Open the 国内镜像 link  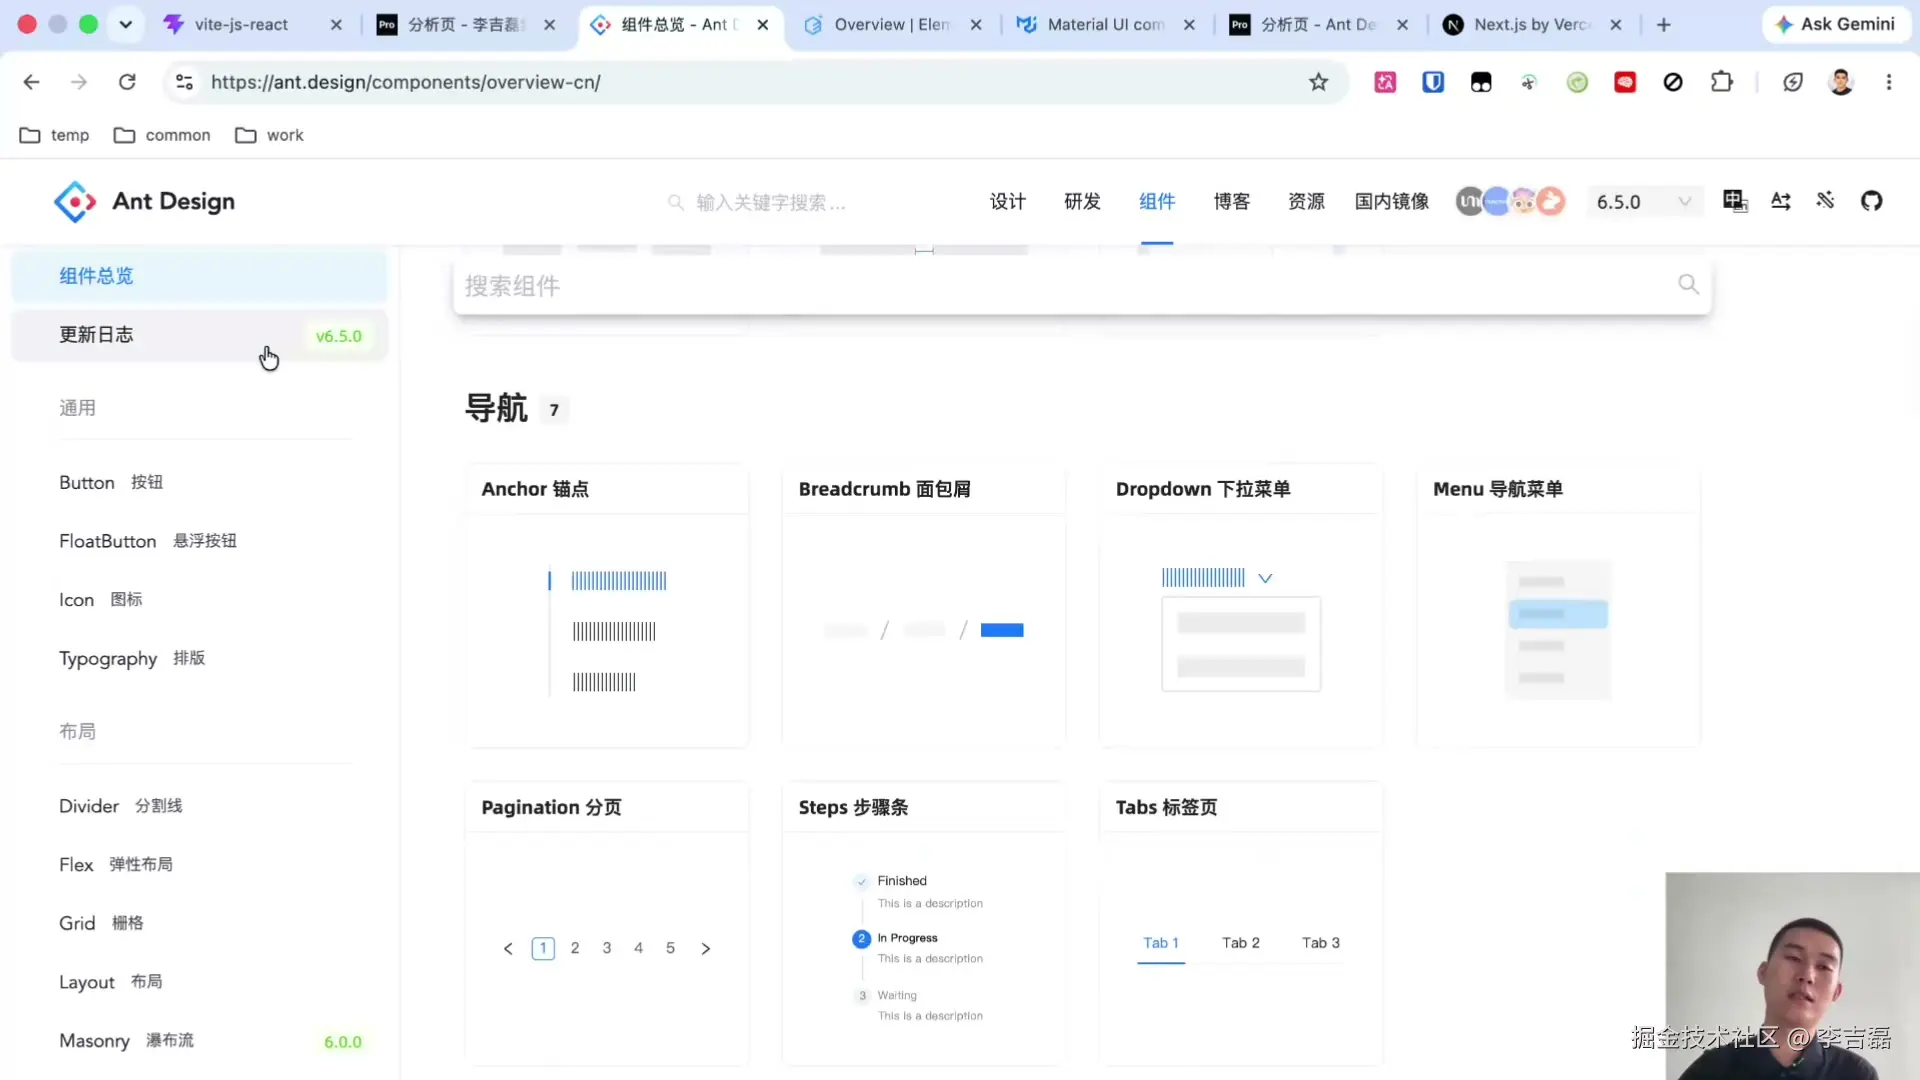pos(1391,201)
